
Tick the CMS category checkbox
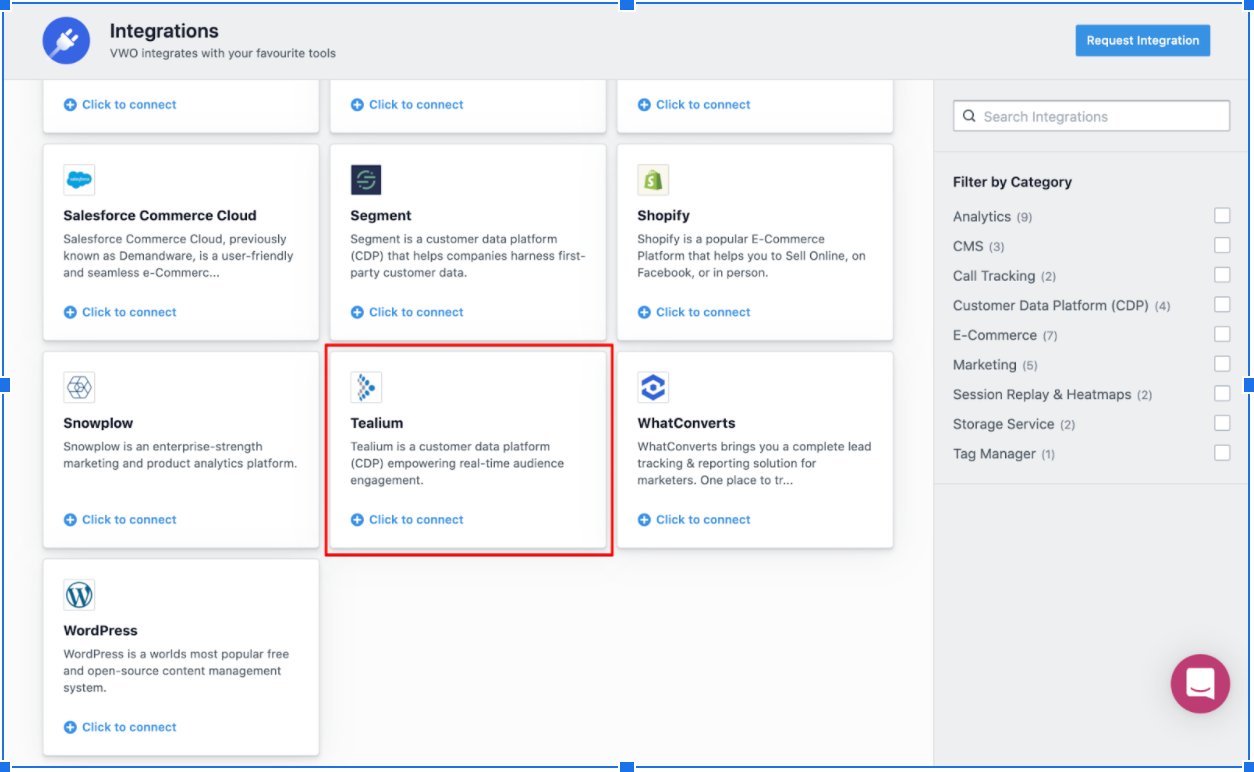coord(1222,246)
